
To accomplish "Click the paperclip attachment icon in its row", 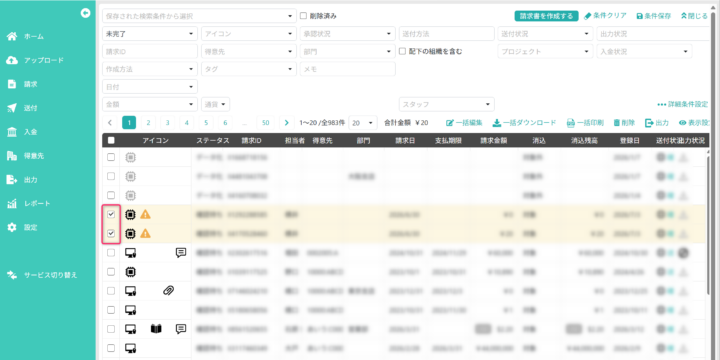I will pos(169,291).
